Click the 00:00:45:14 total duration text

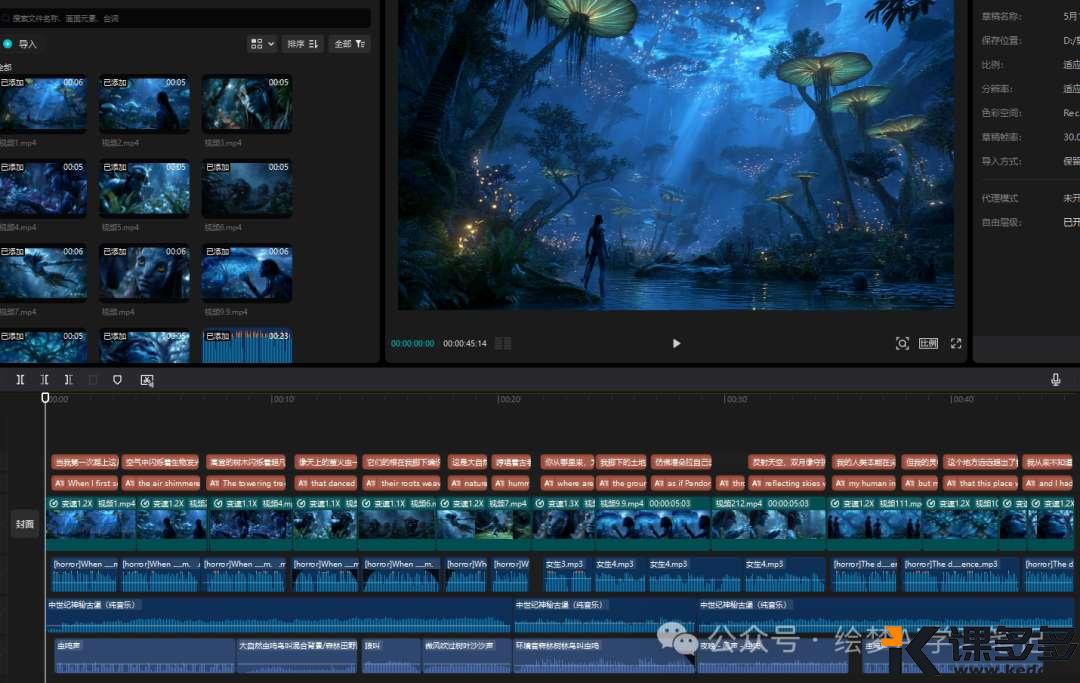pyautogui.click(x=465, y=343)
